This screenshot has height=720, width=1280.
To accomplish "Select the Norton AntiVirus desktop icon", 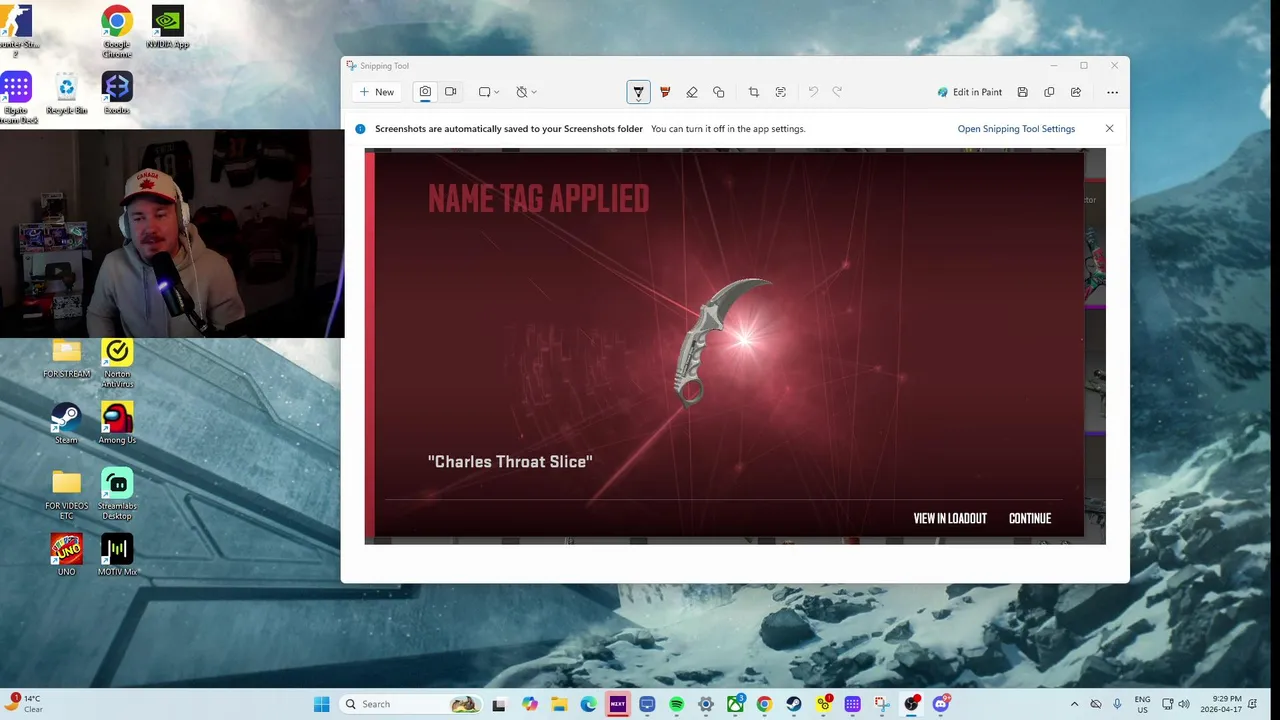I will 117,364.
